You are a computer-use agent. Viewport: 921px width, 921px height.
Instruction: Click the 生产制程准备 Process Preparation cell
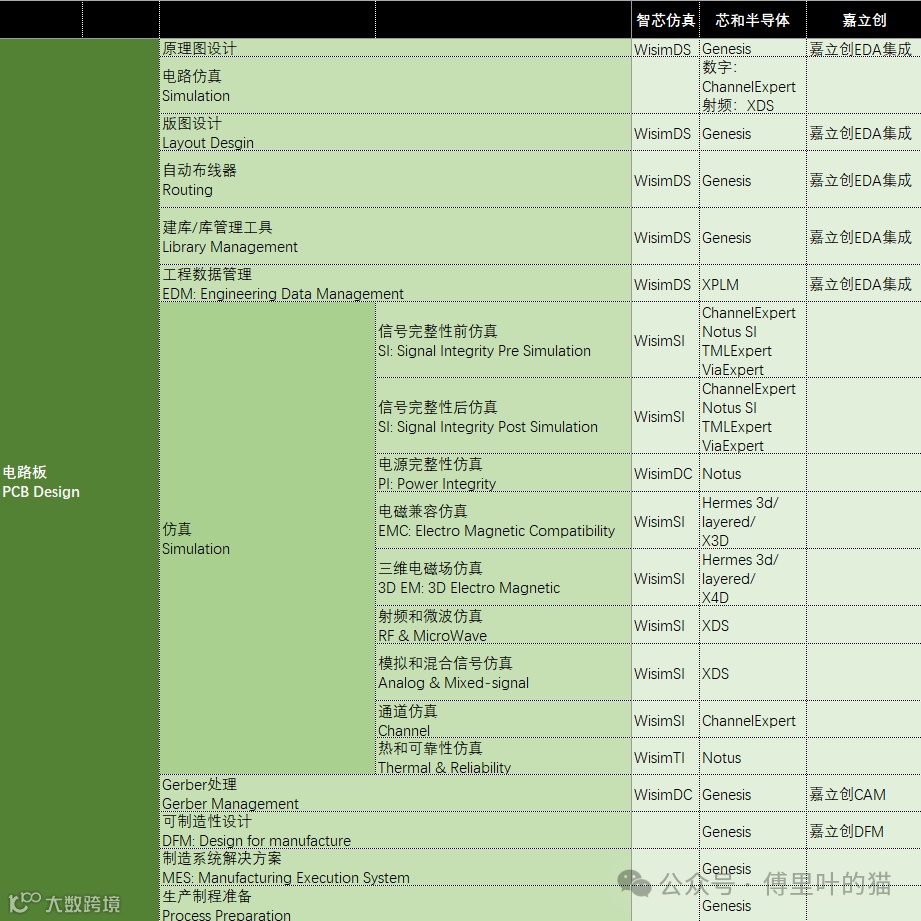click(x=395, y=905)
